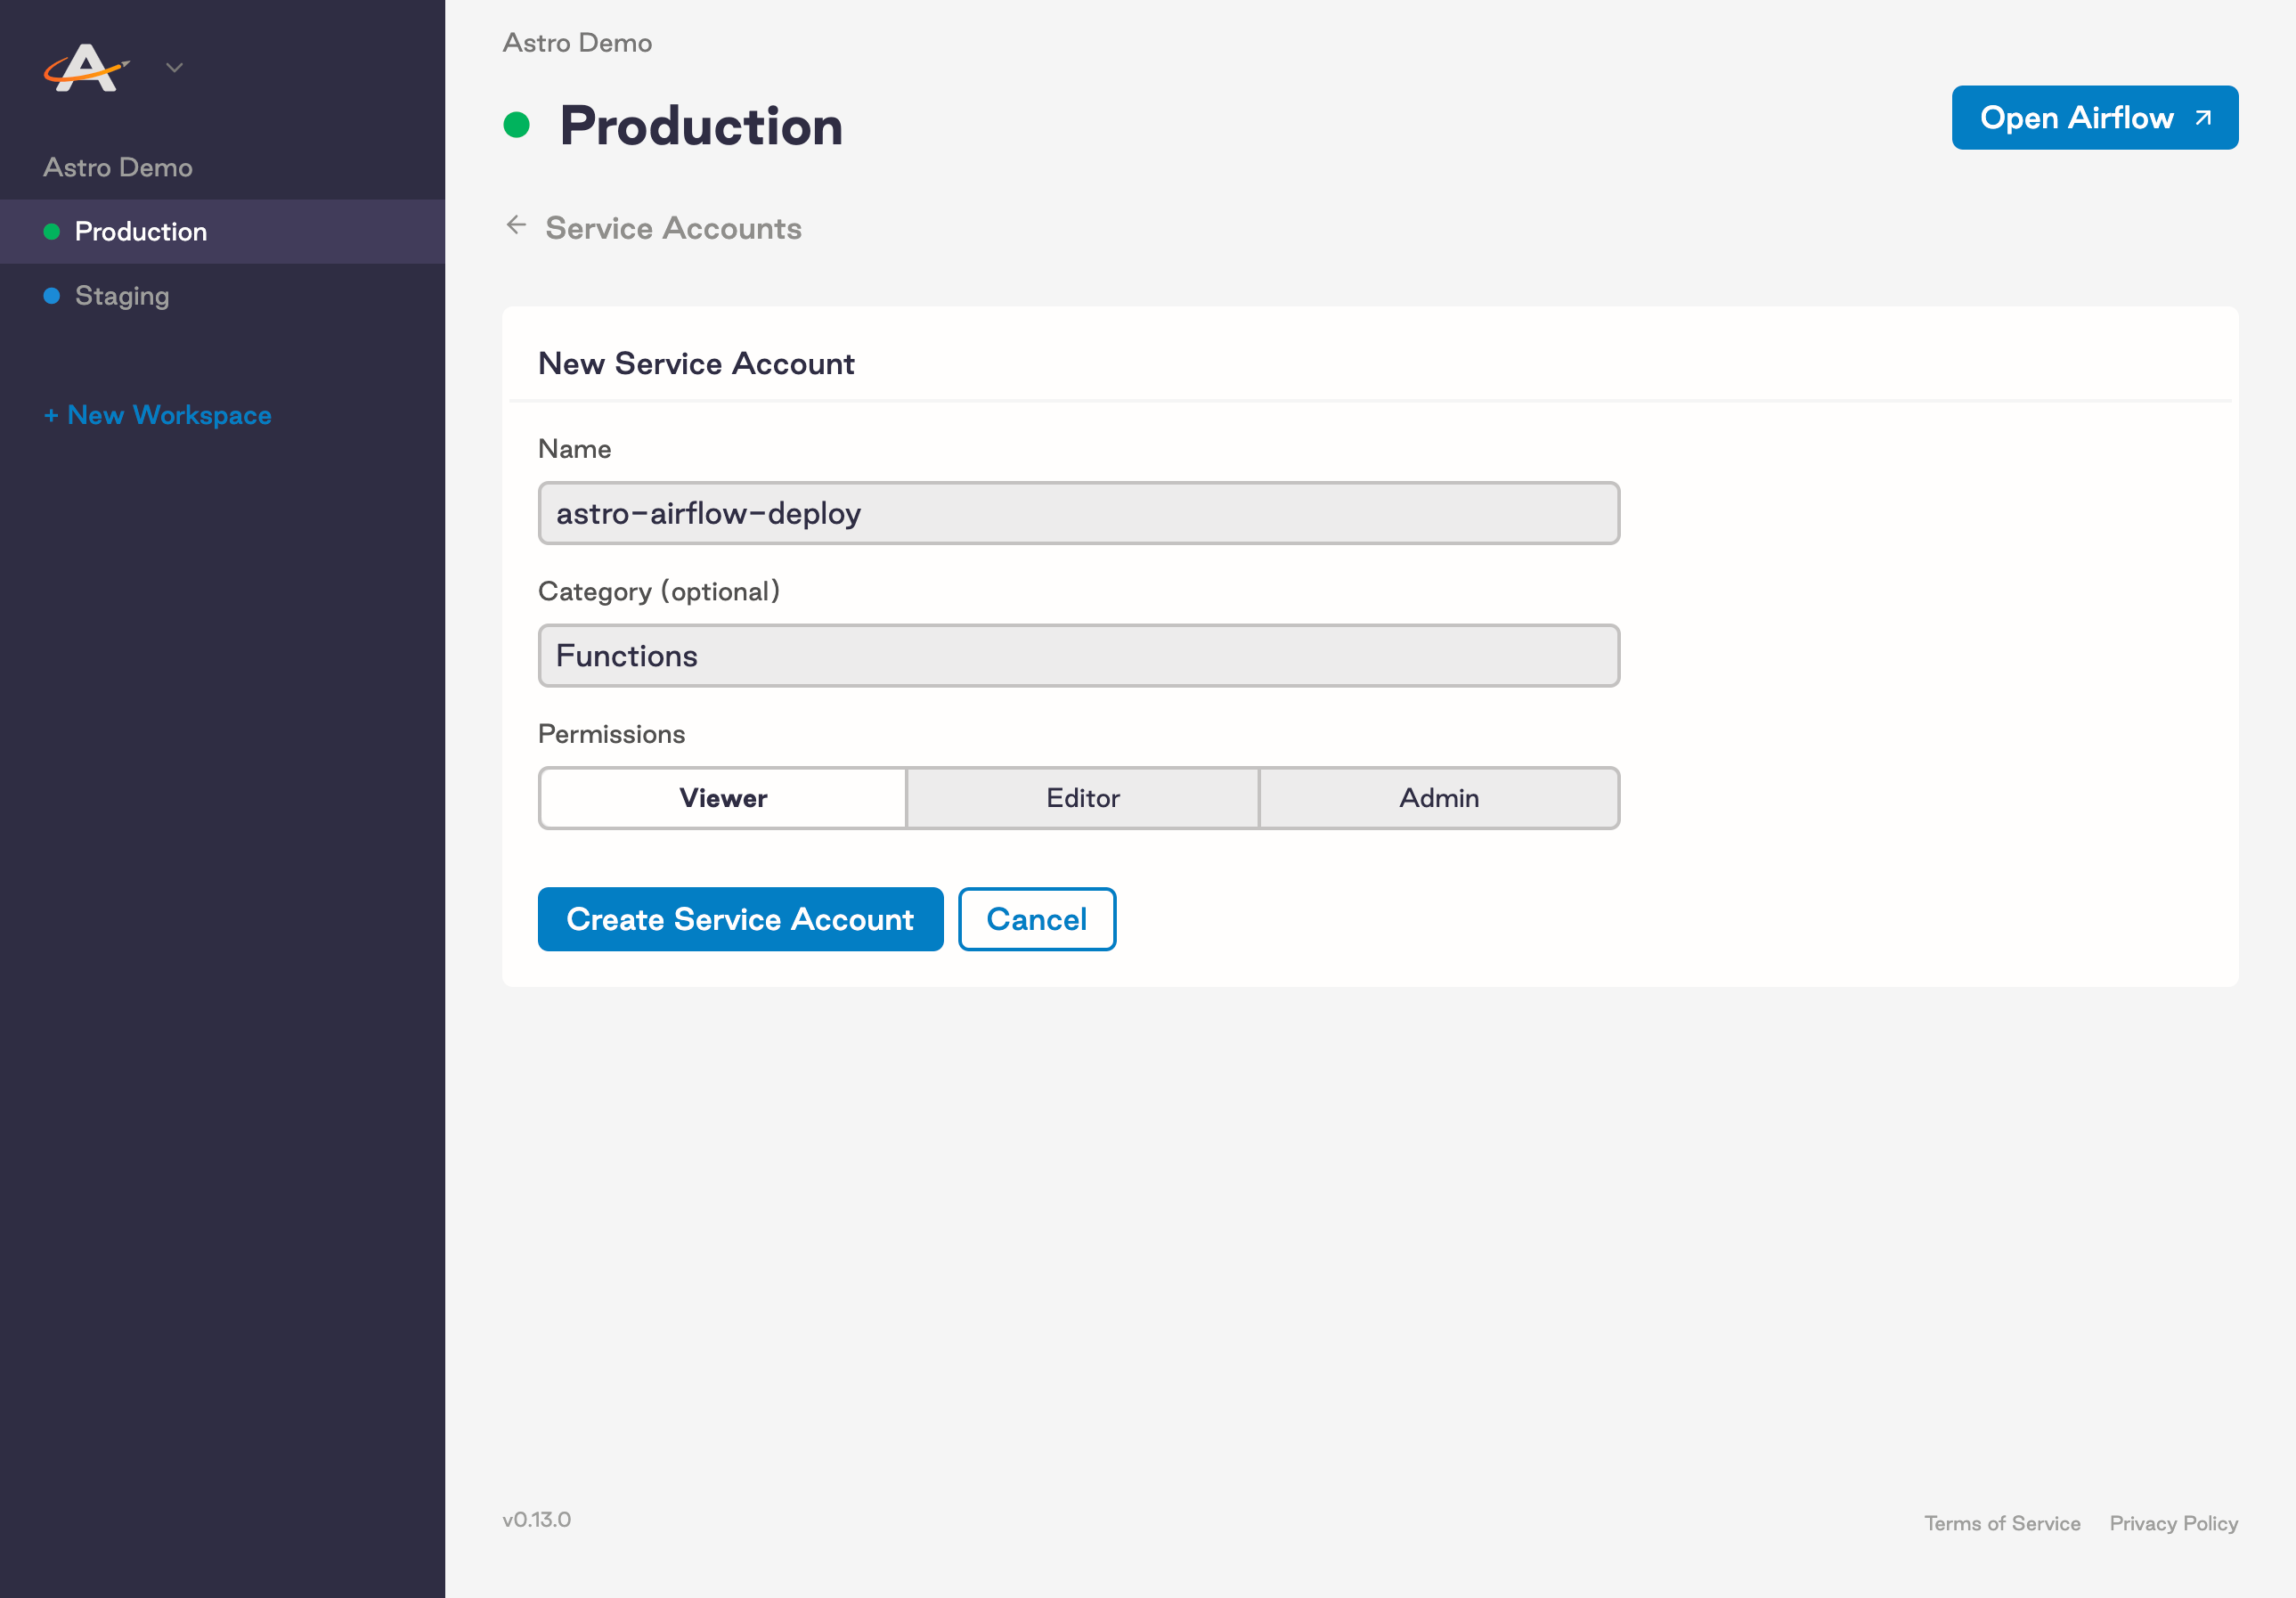
Task: Open the Category optional field options
Action: 1078,656
